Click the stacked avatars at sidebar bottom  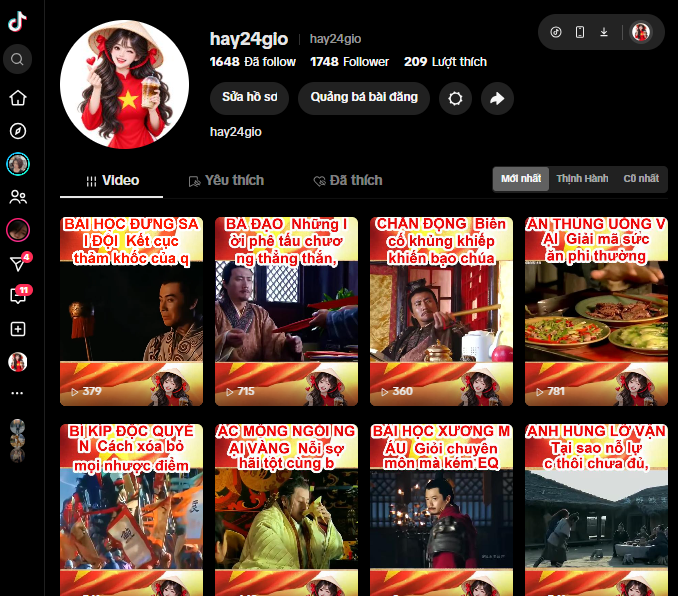point(17,441)
